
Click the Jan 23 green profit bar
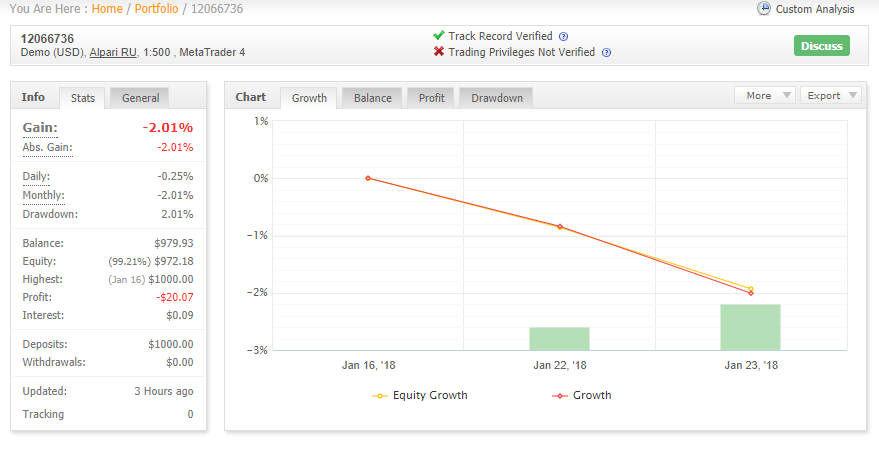[x=750, y=327]
